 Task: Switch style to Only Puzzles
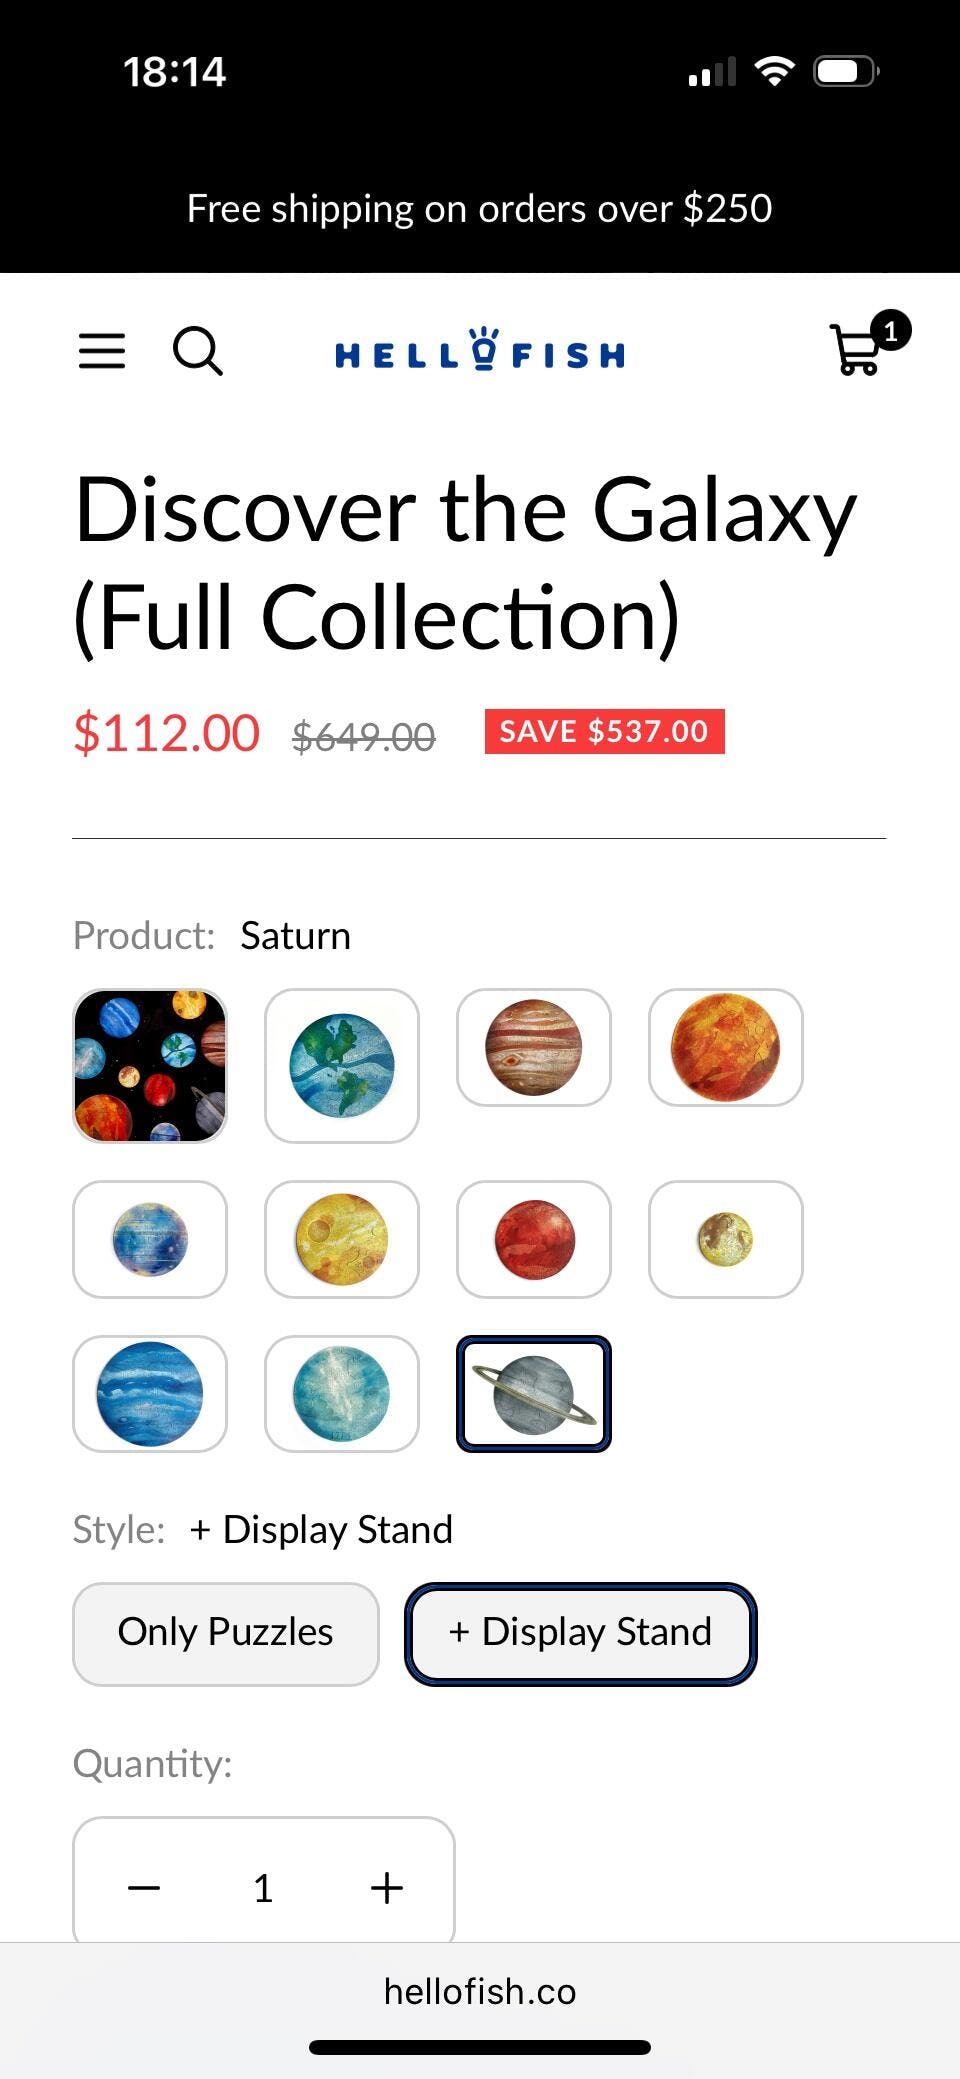226,1633
